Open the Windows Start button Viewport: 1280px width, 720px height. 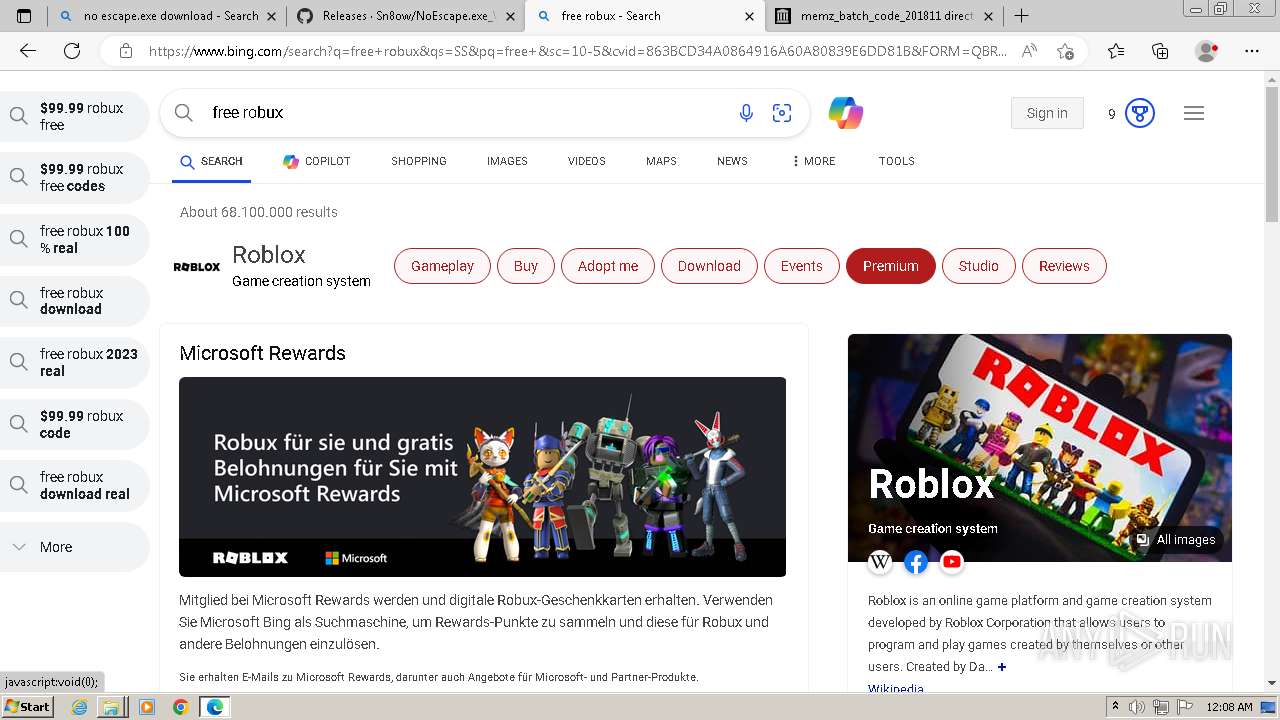(x=27, y=707)
